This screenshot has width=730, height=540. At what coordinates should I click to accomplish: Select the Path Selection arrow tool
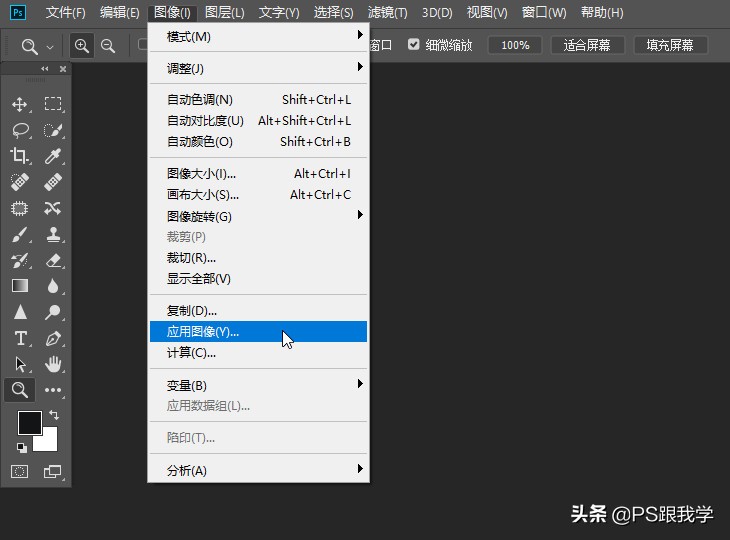[20, 364]
